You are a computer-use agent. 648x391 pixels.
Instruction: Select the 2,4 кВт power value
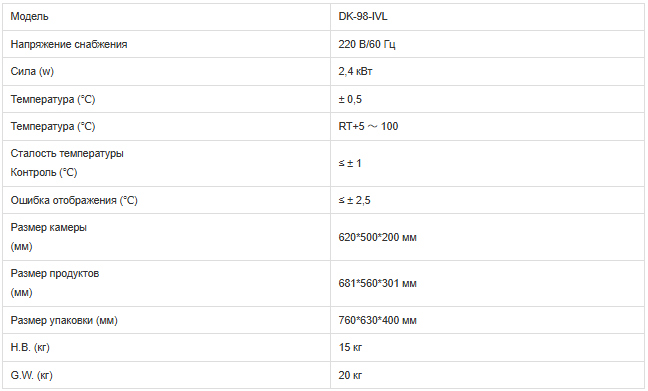click(x=355, y=72)
